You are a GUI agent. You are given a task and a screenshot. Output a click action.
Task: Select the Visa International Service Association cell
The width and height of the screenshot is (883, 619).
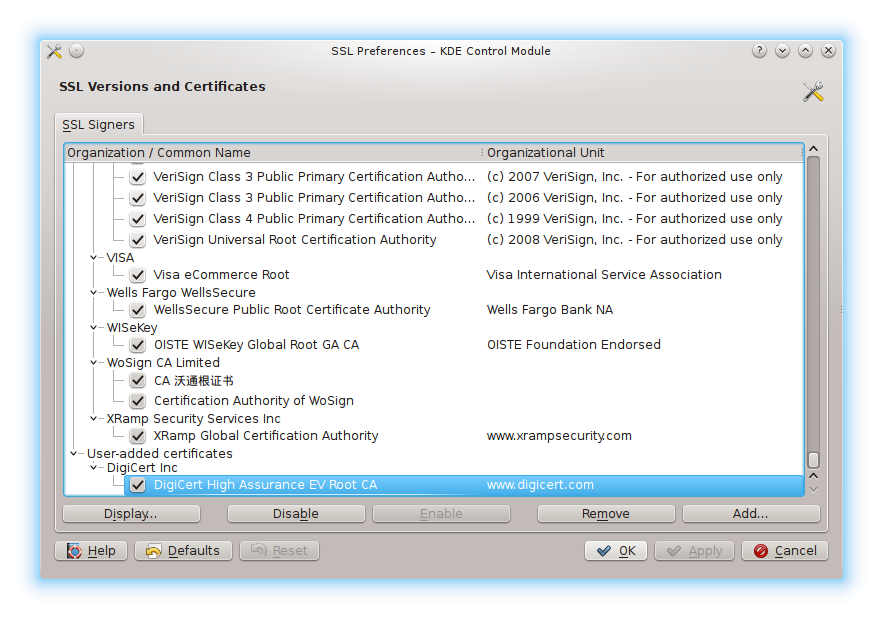[x=604, y=275]
